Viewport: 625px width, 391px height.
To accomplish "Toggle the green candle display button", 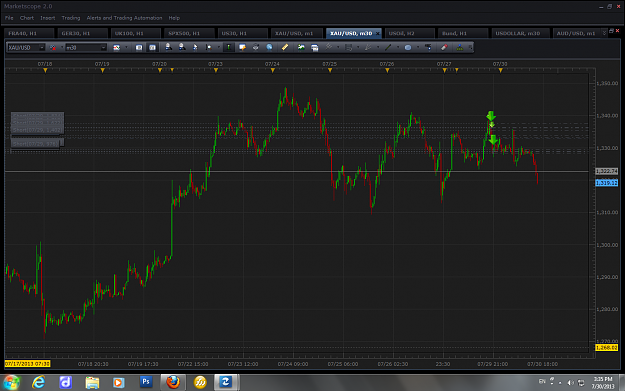I will (x=228, y=47).
